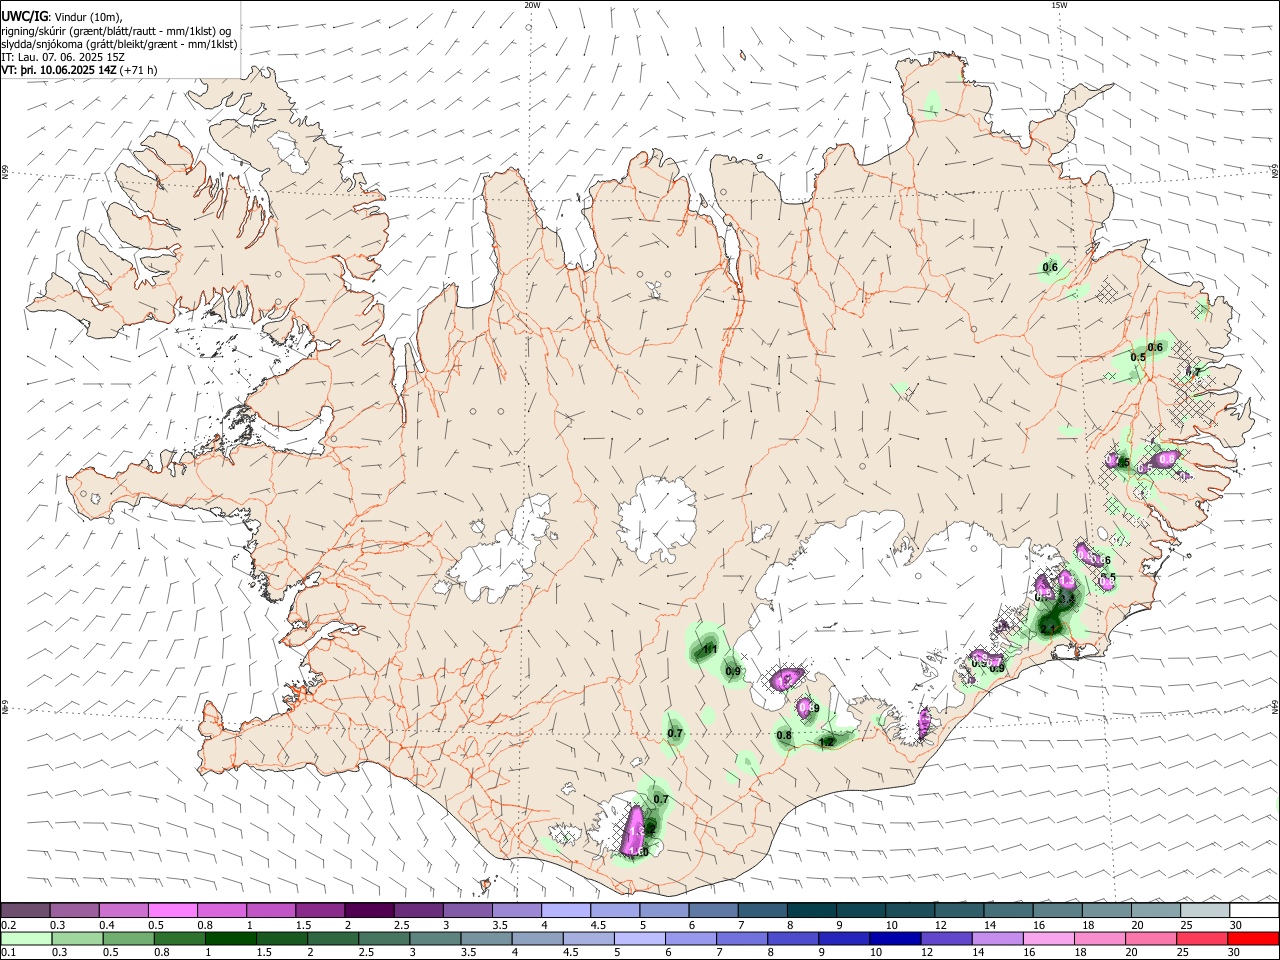Click the 'VT: þri. 10.06.2025 14Z (+71 h)' line
The height and width of the screenshot is (960, 1280).
pyautogui.click(x=79, y=70)
